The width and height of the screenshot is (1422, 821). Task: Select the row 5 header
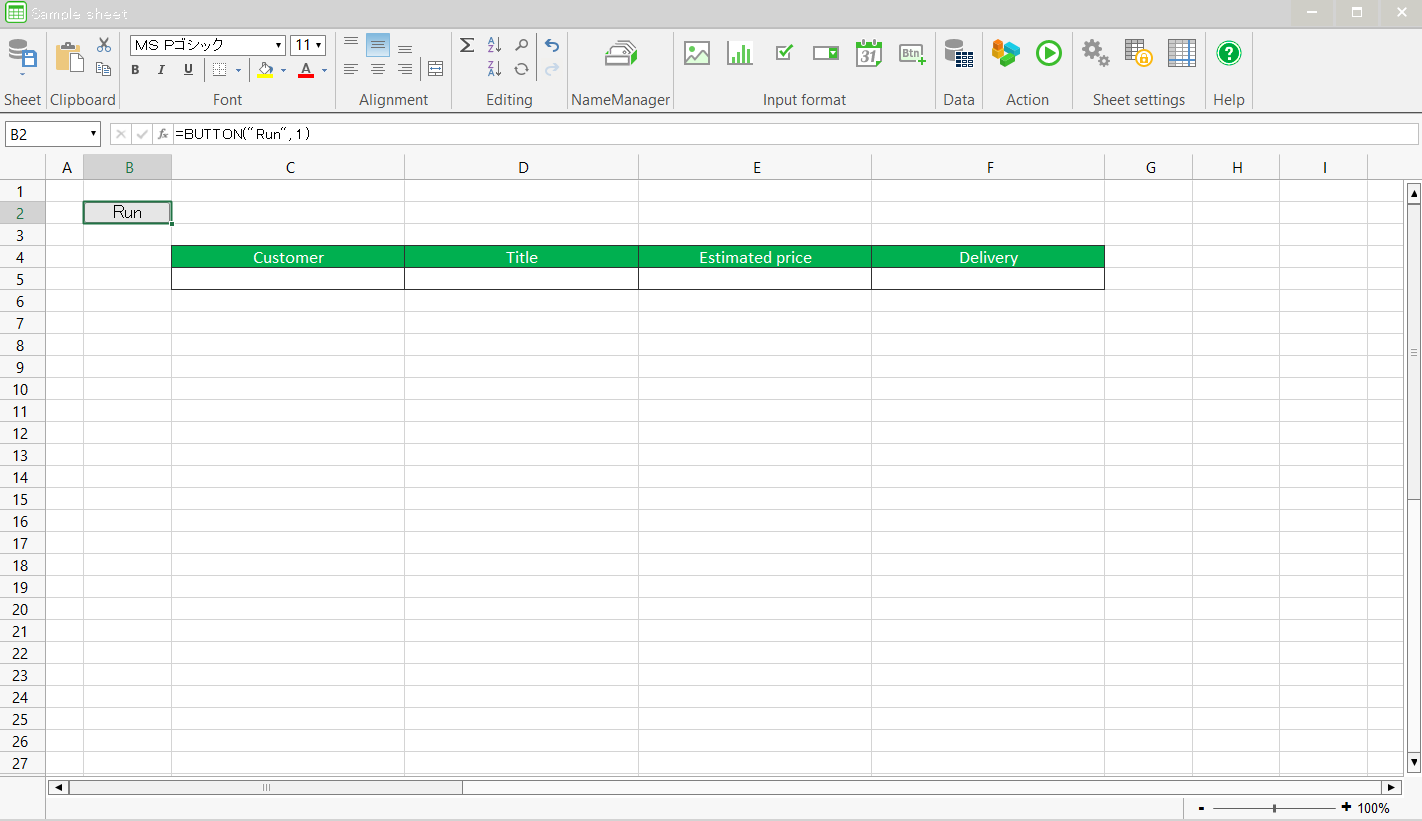point(21,279)
